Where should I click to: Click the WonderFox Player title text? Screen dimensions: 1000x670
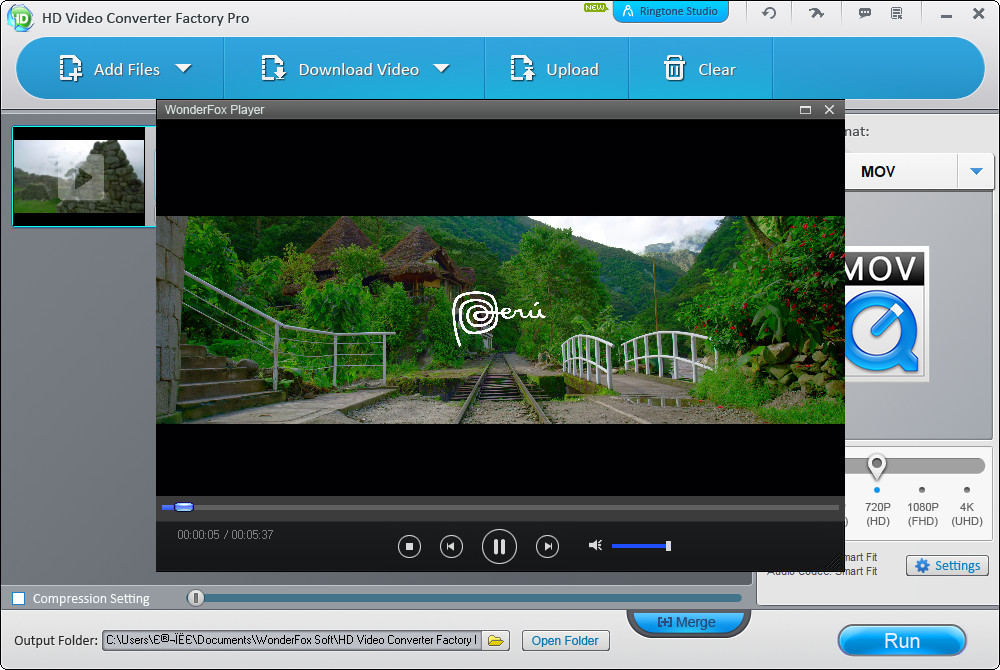(214, 110)
